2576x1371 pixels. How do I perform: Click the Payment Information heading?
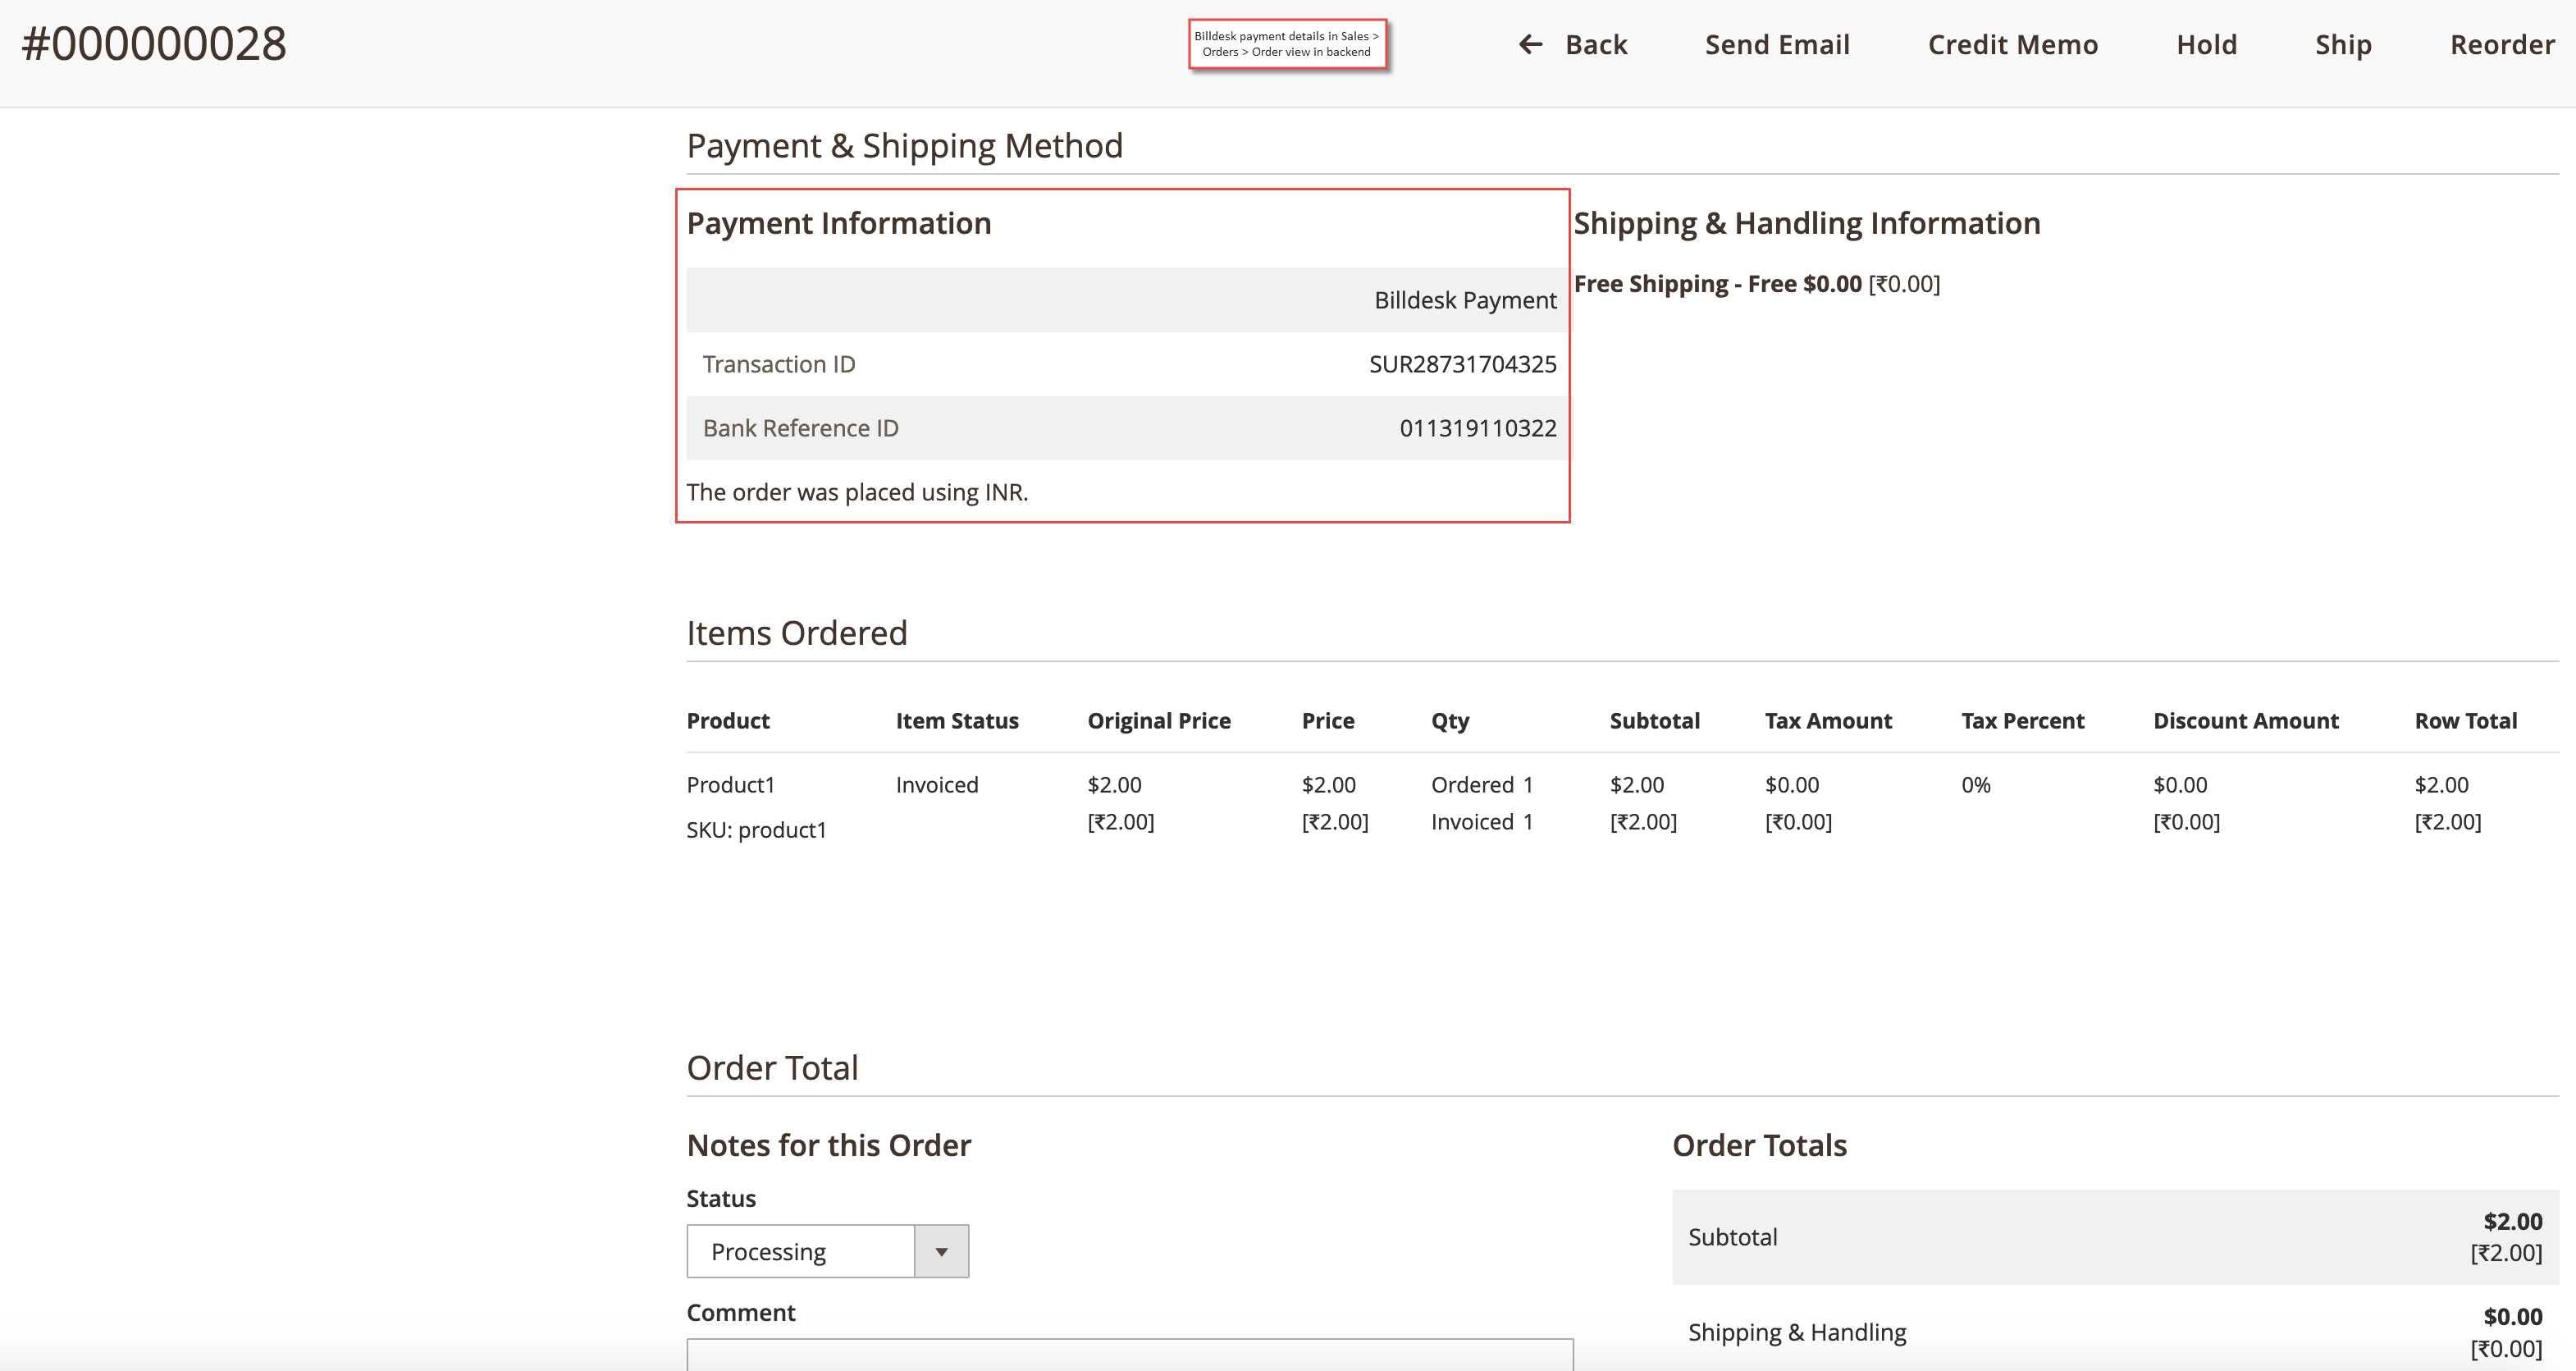pos(839,223)
